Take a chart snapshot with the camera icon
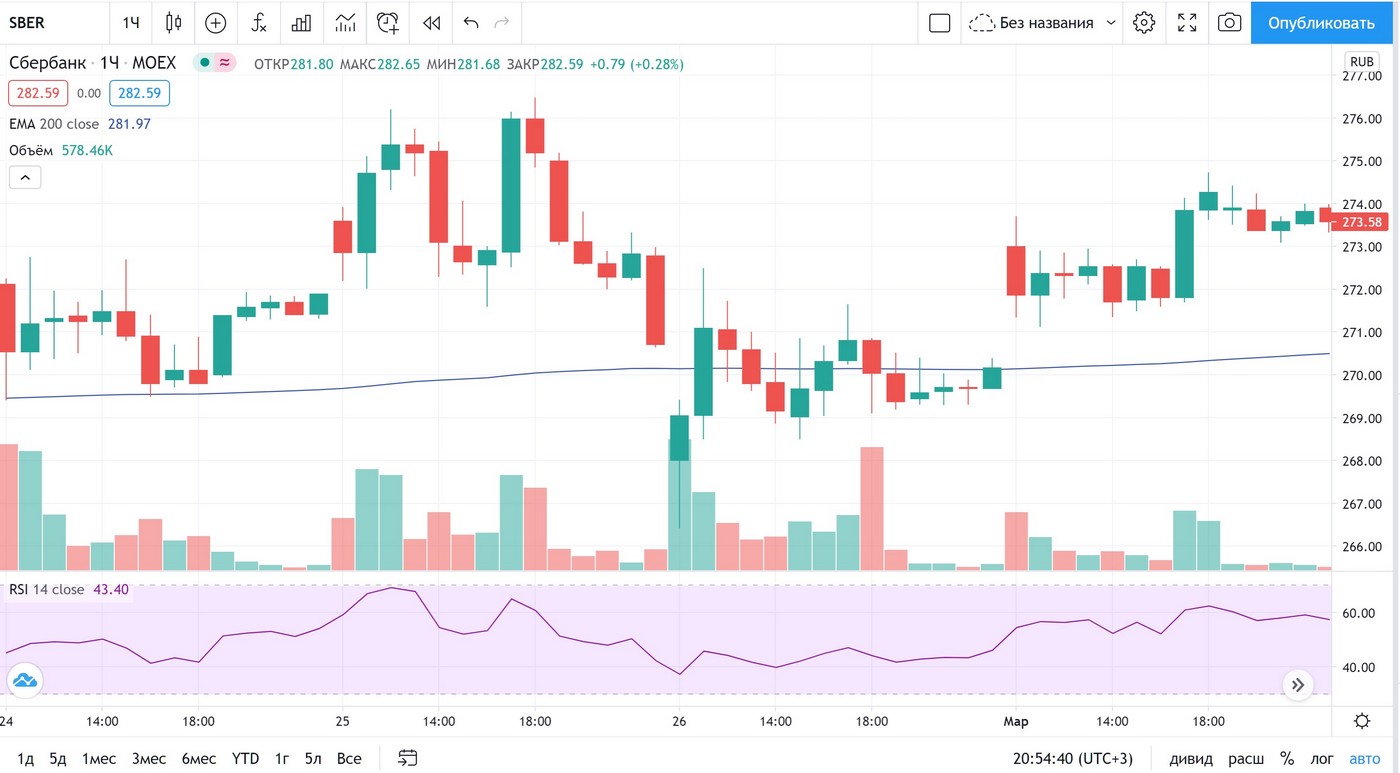Screen dimensions: 1400x773 pos(1229,22)
